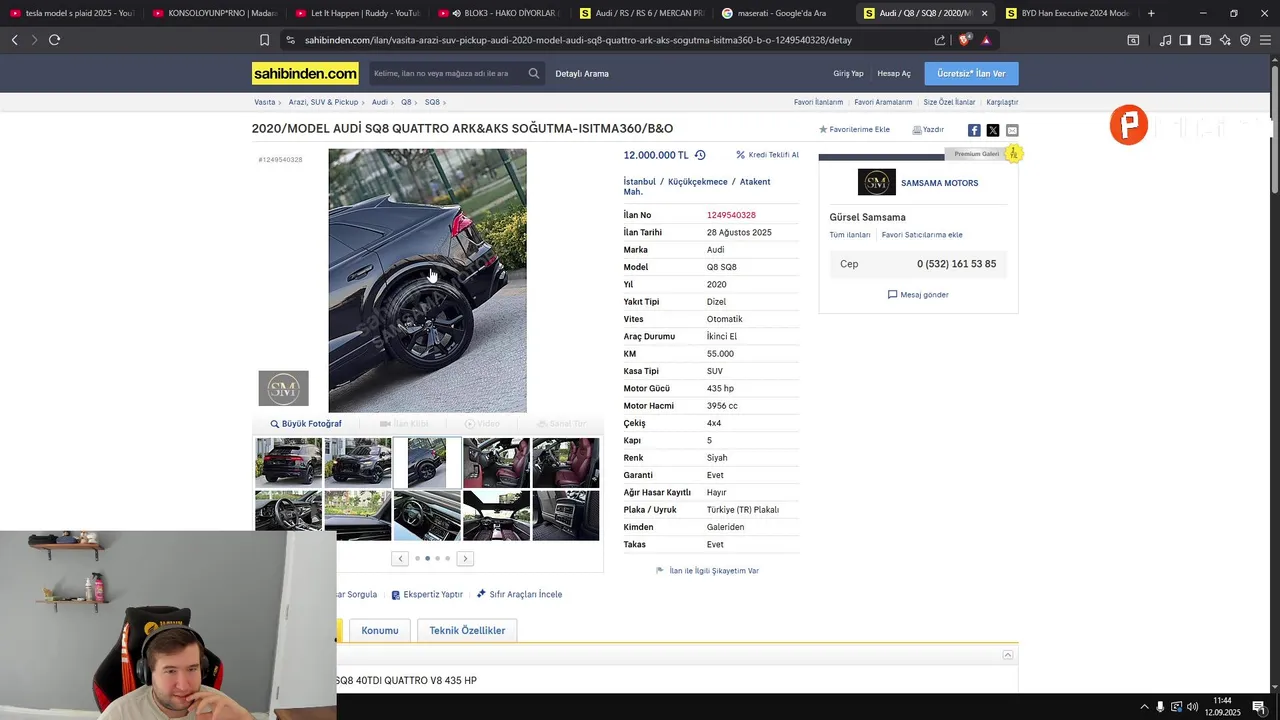Click Sıfır Araçları İncele link
1280x720 pixels.
click(x=520, y=594)
